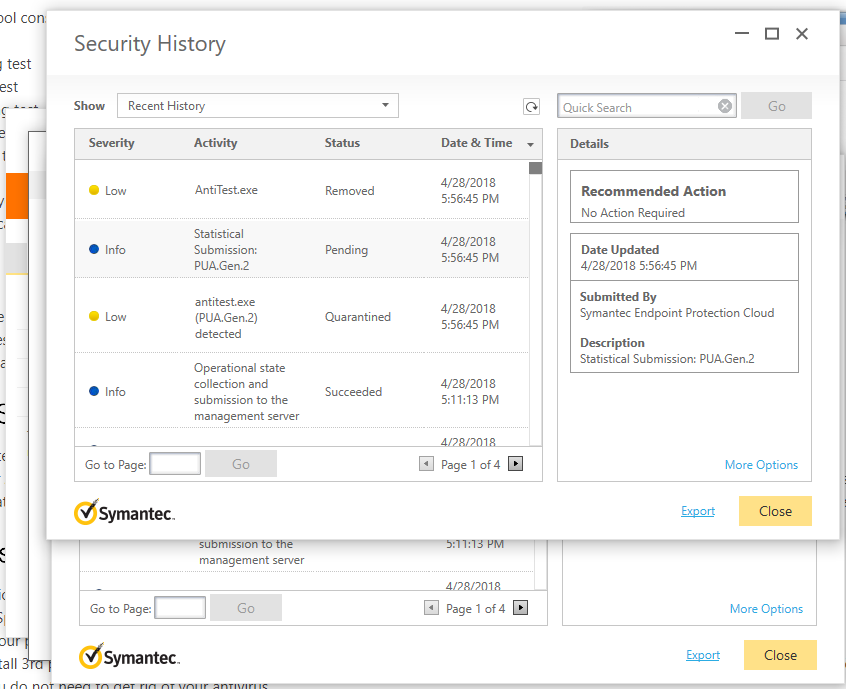Select the Operational state collection Succeeded row
Viewport: 846px width, 689px height.
[x=300, y=391]
